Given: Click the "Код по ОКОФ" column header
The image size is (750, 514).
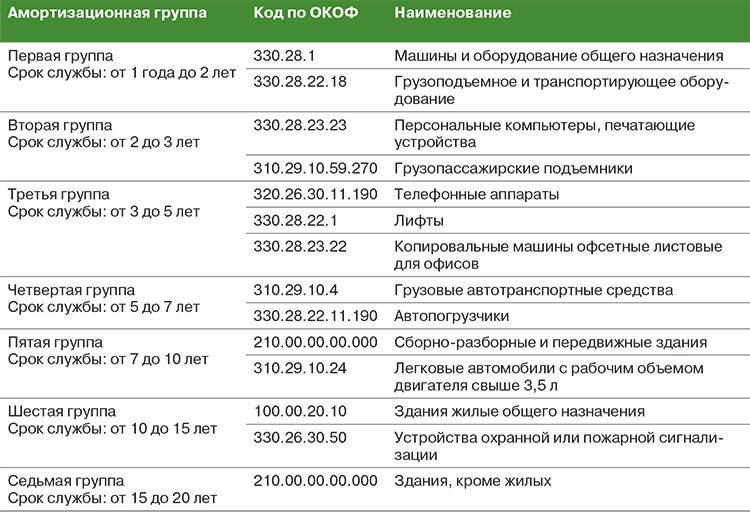Looking at the screenshot, I should point(306,12).
